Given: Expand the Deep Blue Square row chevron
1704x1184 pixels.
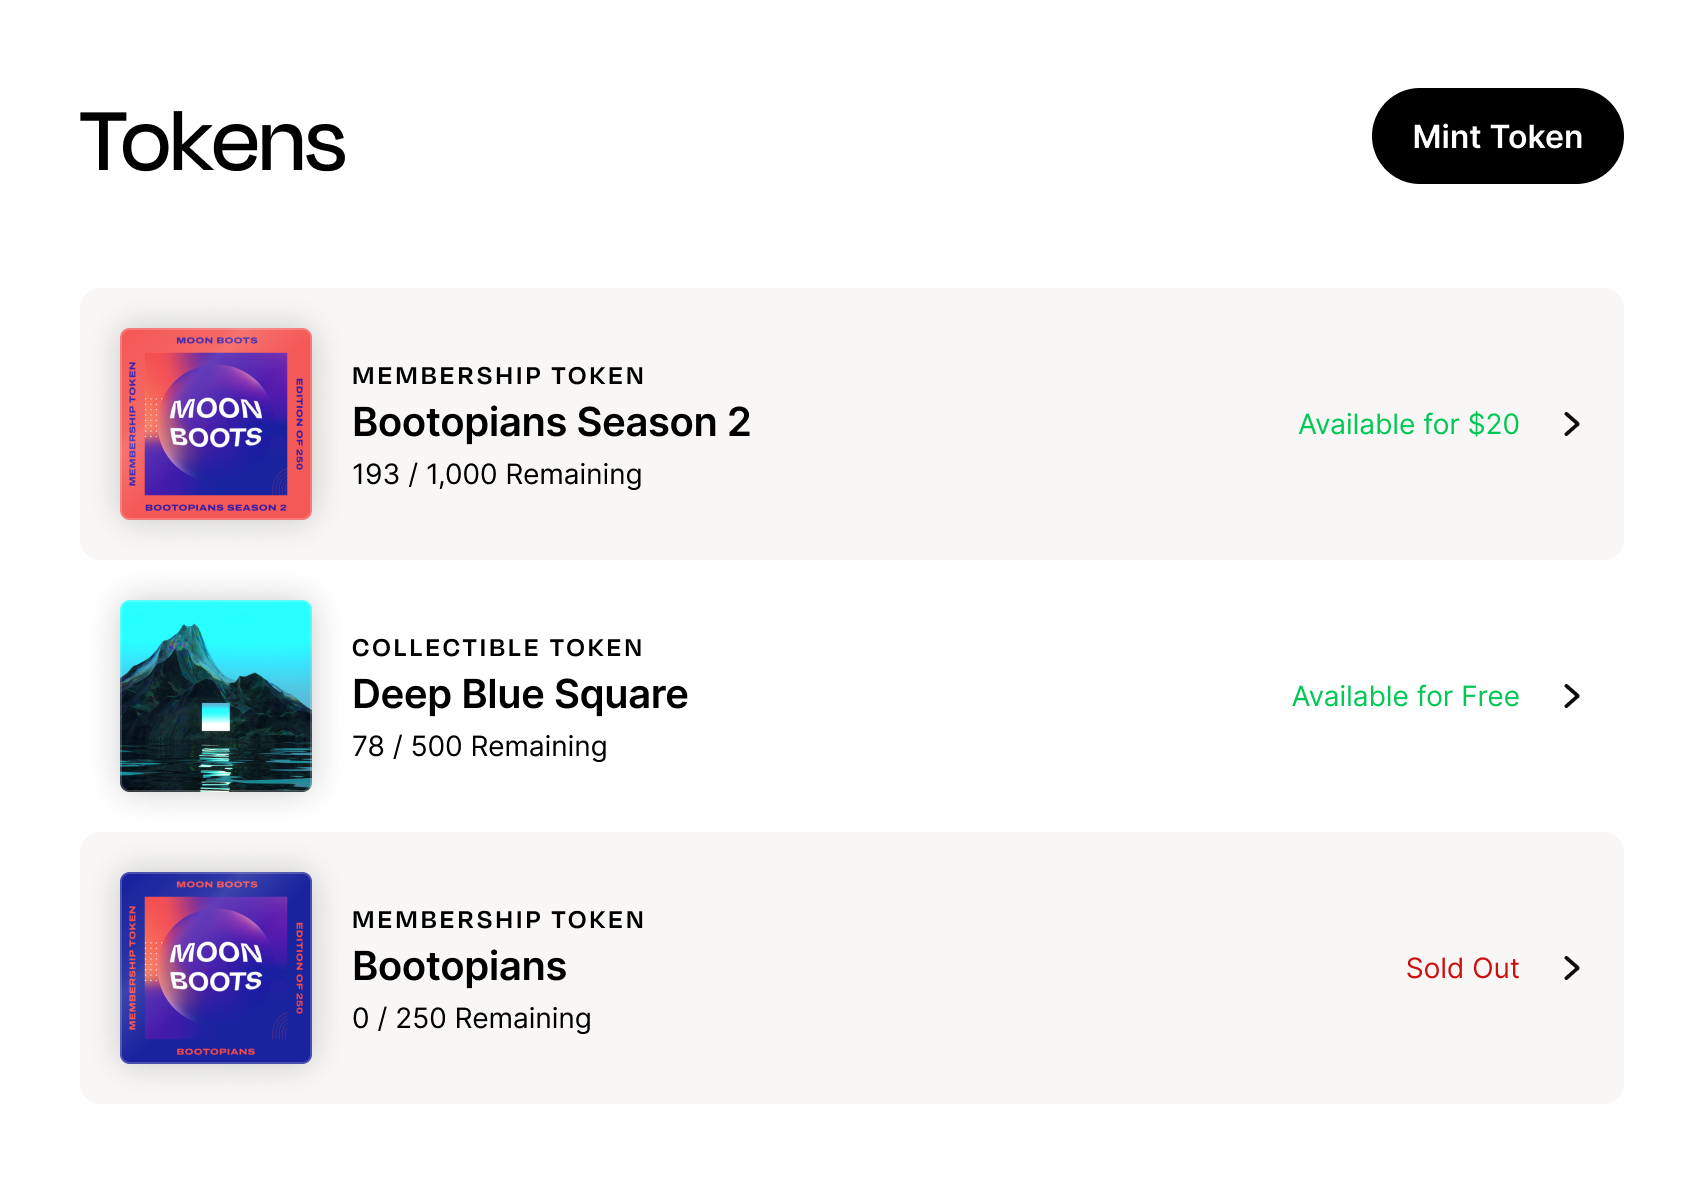Looking at the screenshot, I should click(x=1572, y=696).
